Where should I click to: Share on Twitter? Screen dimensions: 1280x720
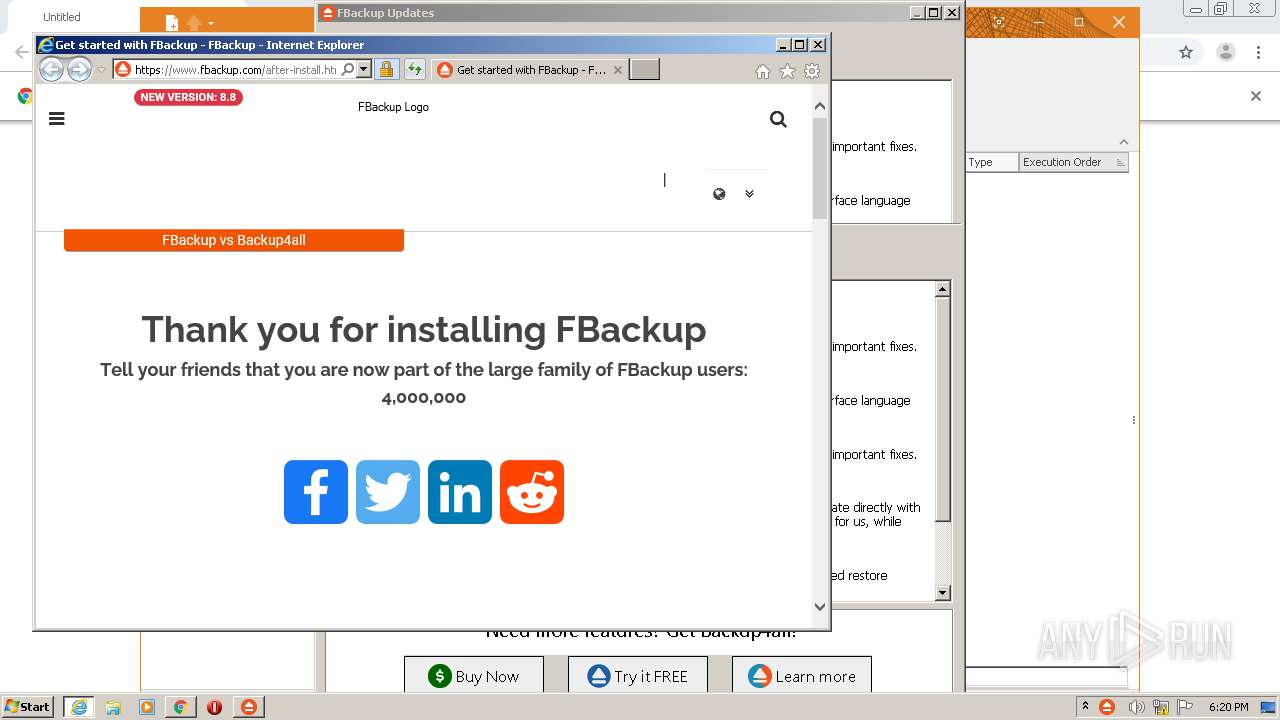388,492
